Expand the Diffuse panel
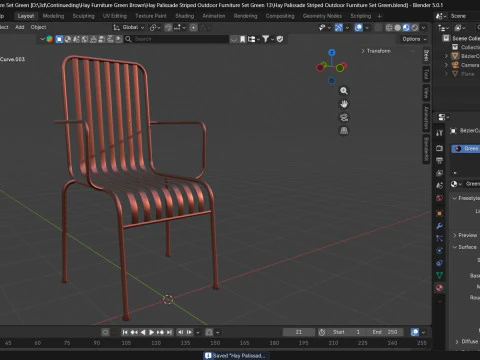The width and height of the screenshot is (480, 360). click(x=467, y=341)
